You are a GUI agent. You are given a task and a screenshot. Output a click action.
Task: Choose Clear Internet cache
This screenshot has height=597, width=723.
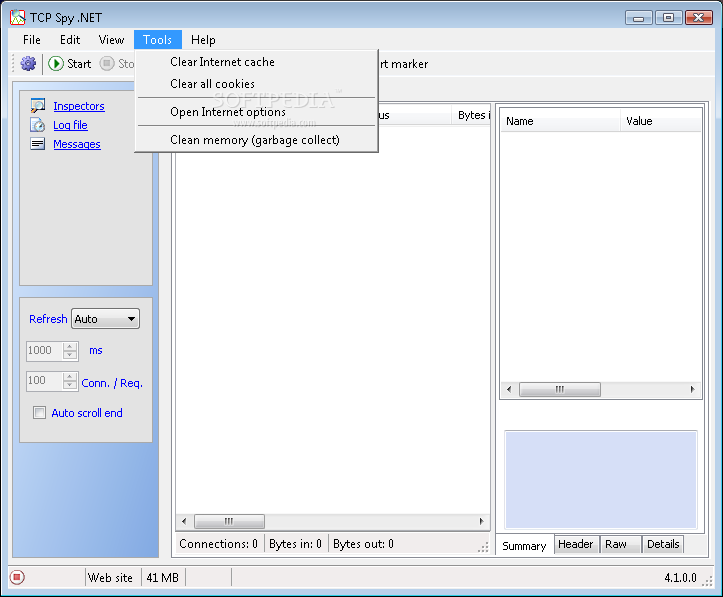point(256,62)
